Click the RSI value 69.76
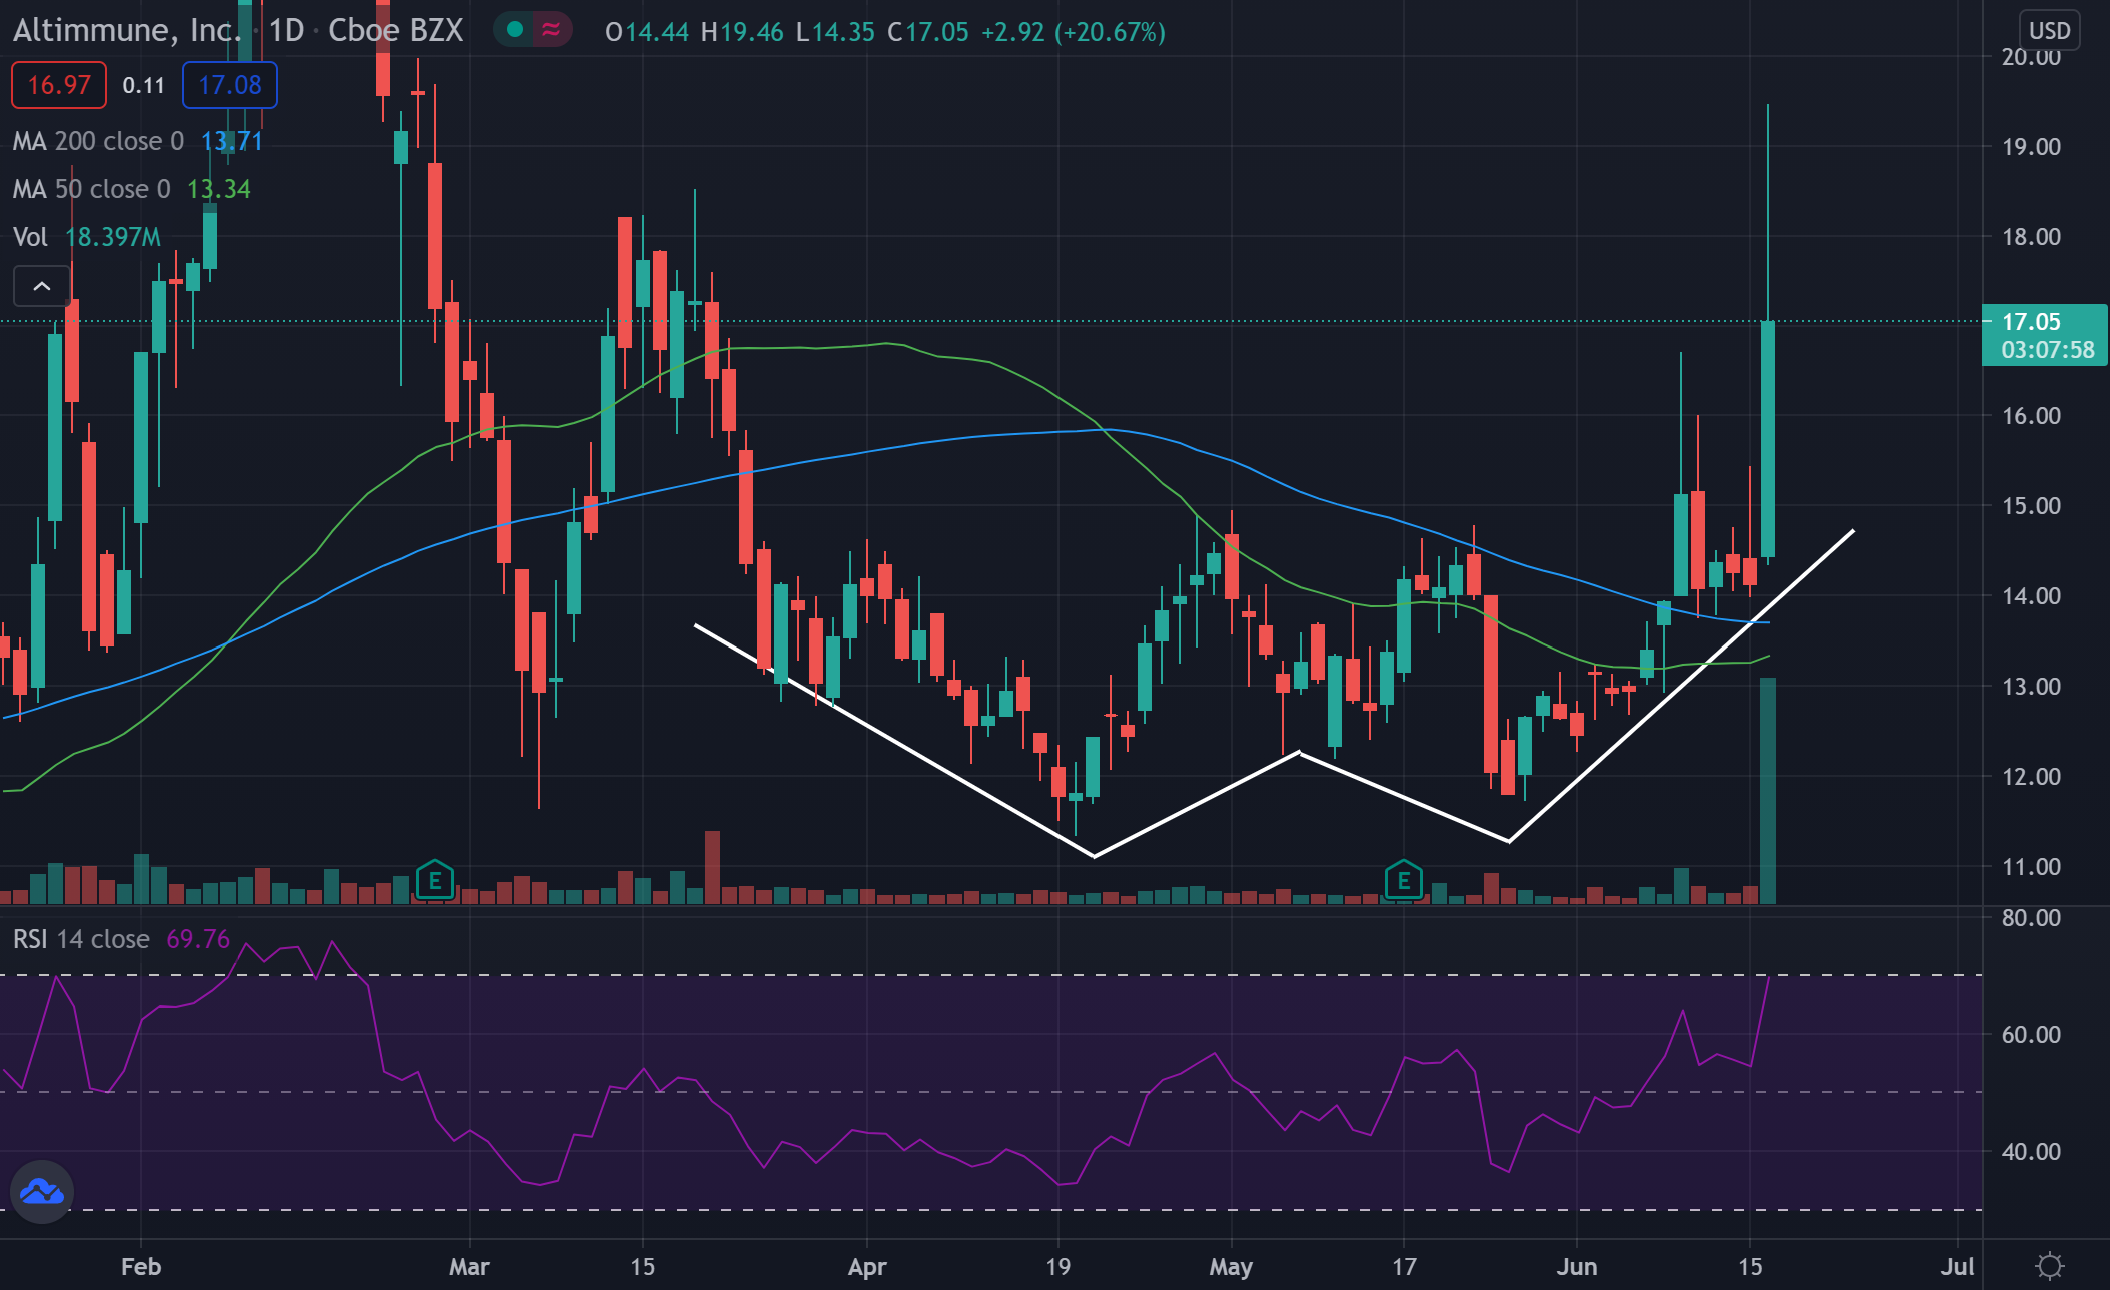Image resolution: width=2110 pixels, height=1290 pixels. [x=198, y=939]
